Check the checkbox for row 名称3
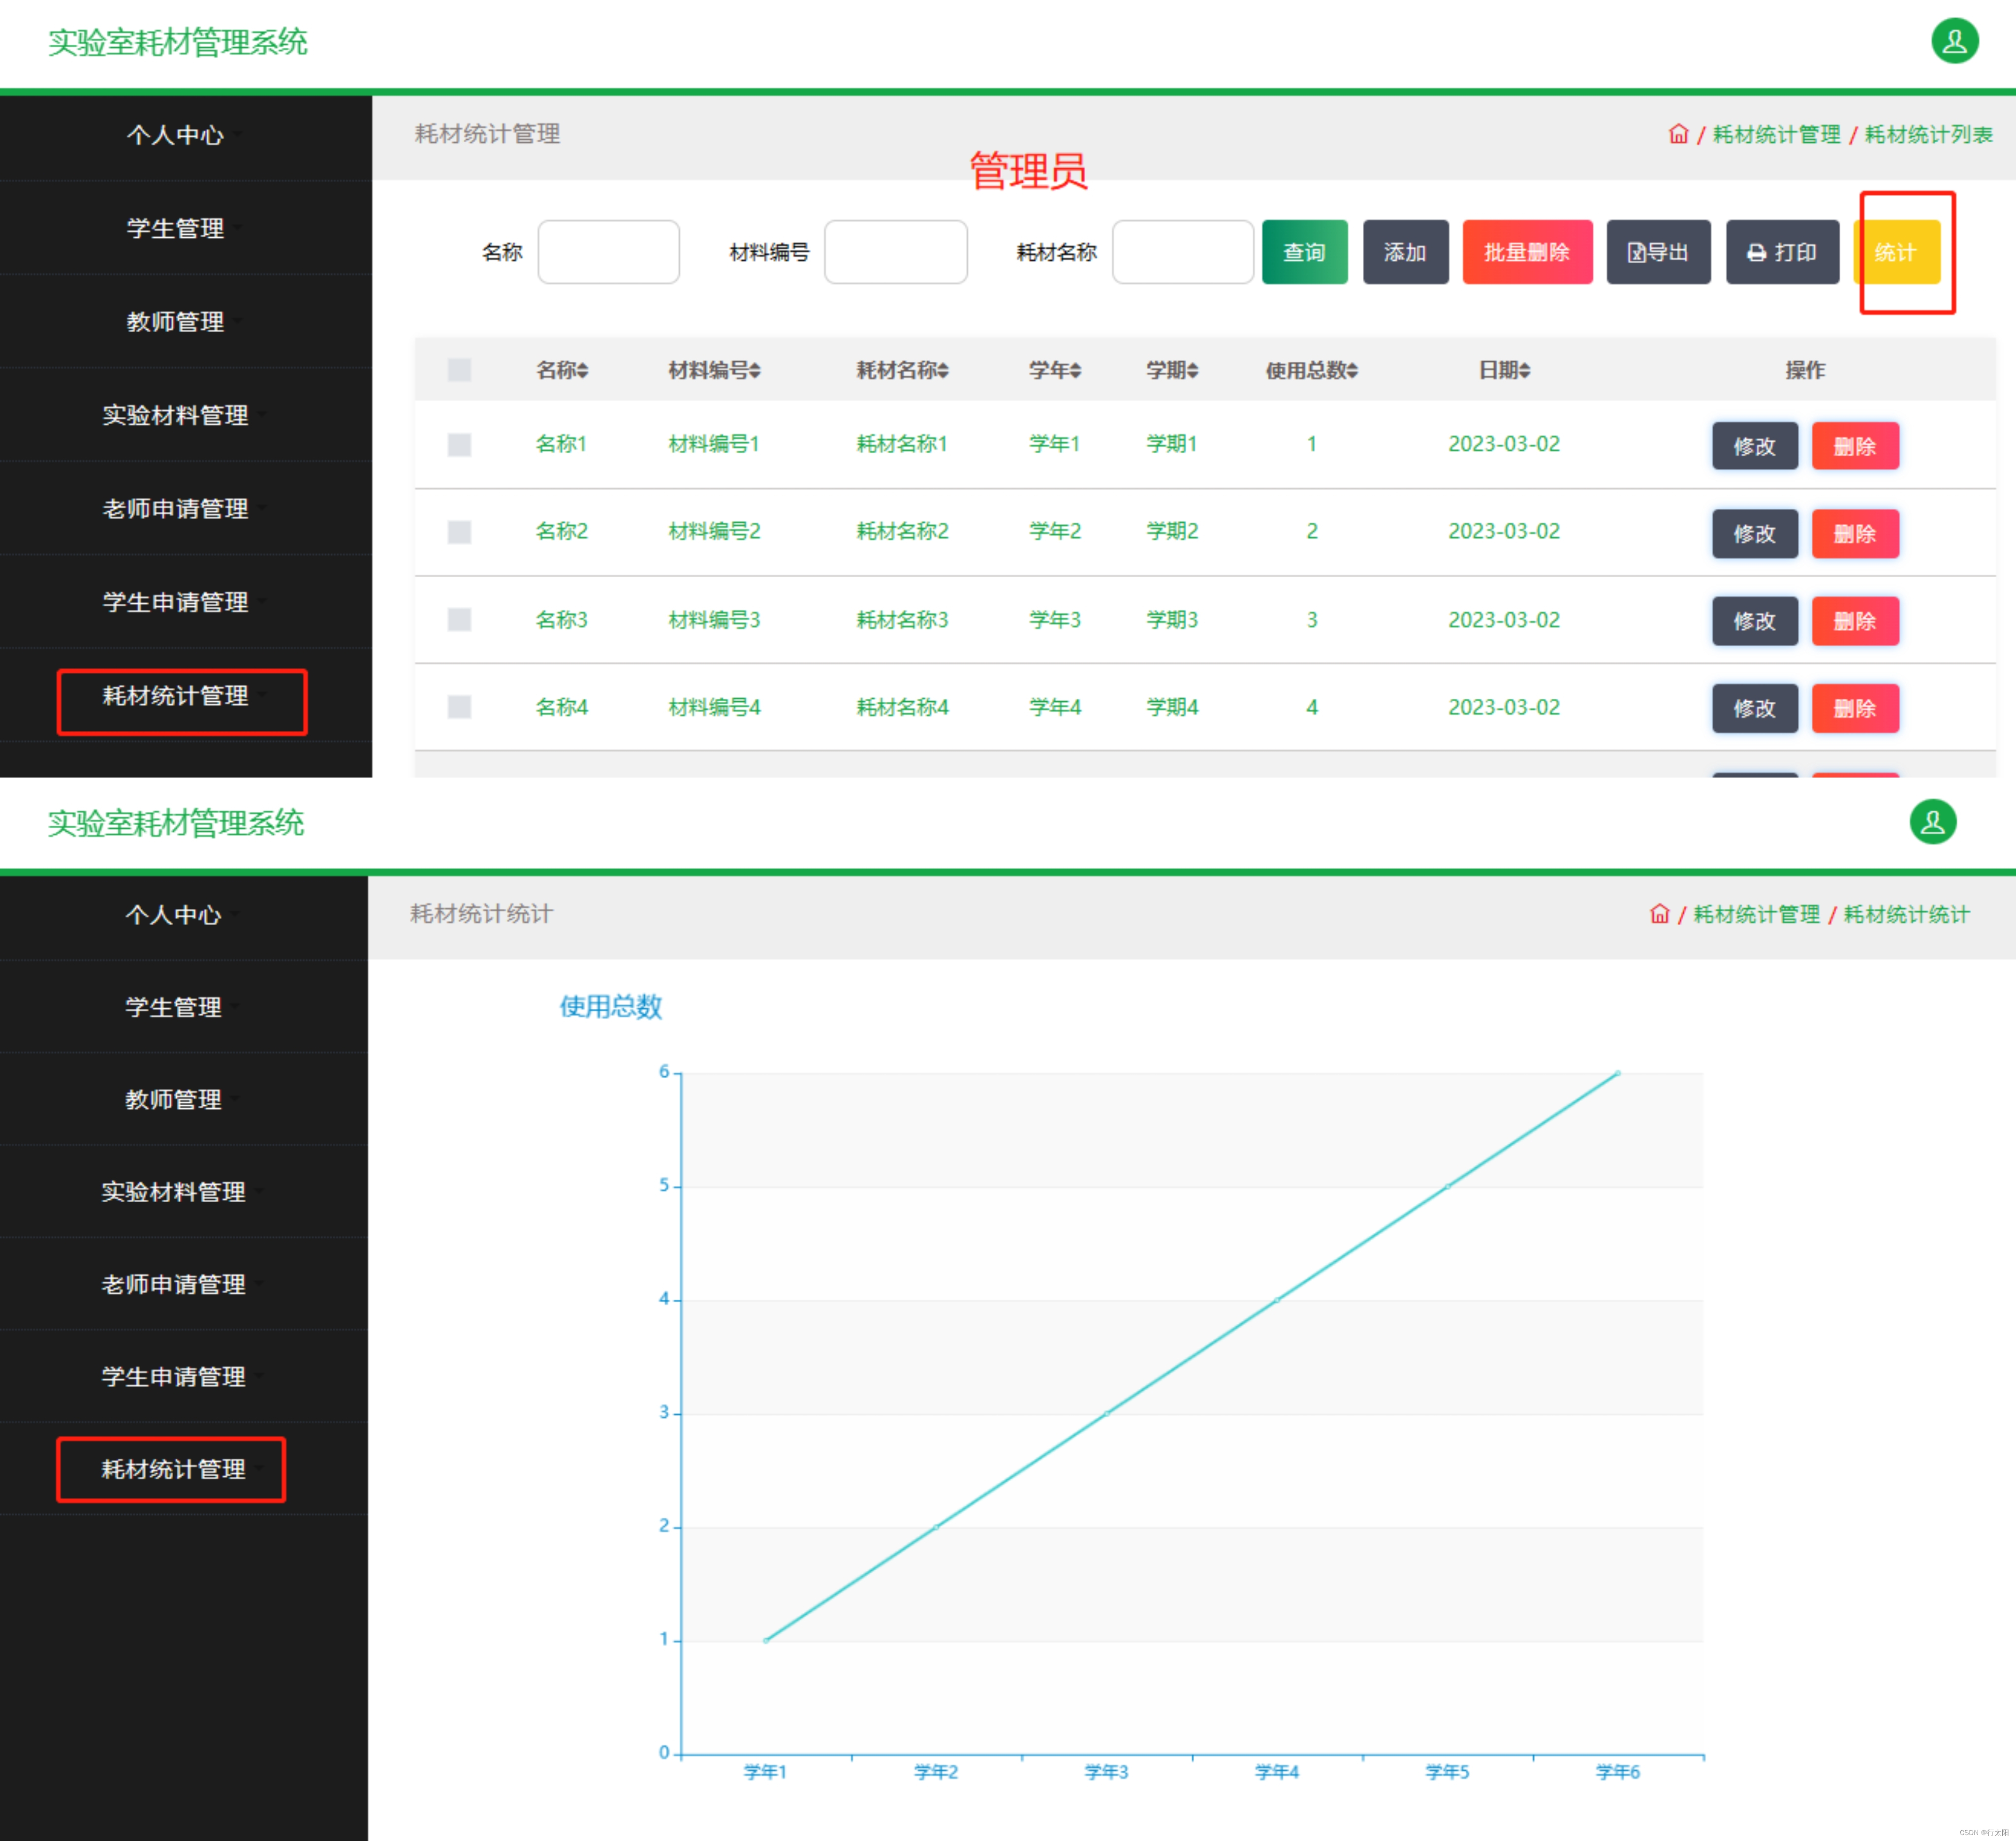This screenshot has height=1841, width=2016. 459,620
